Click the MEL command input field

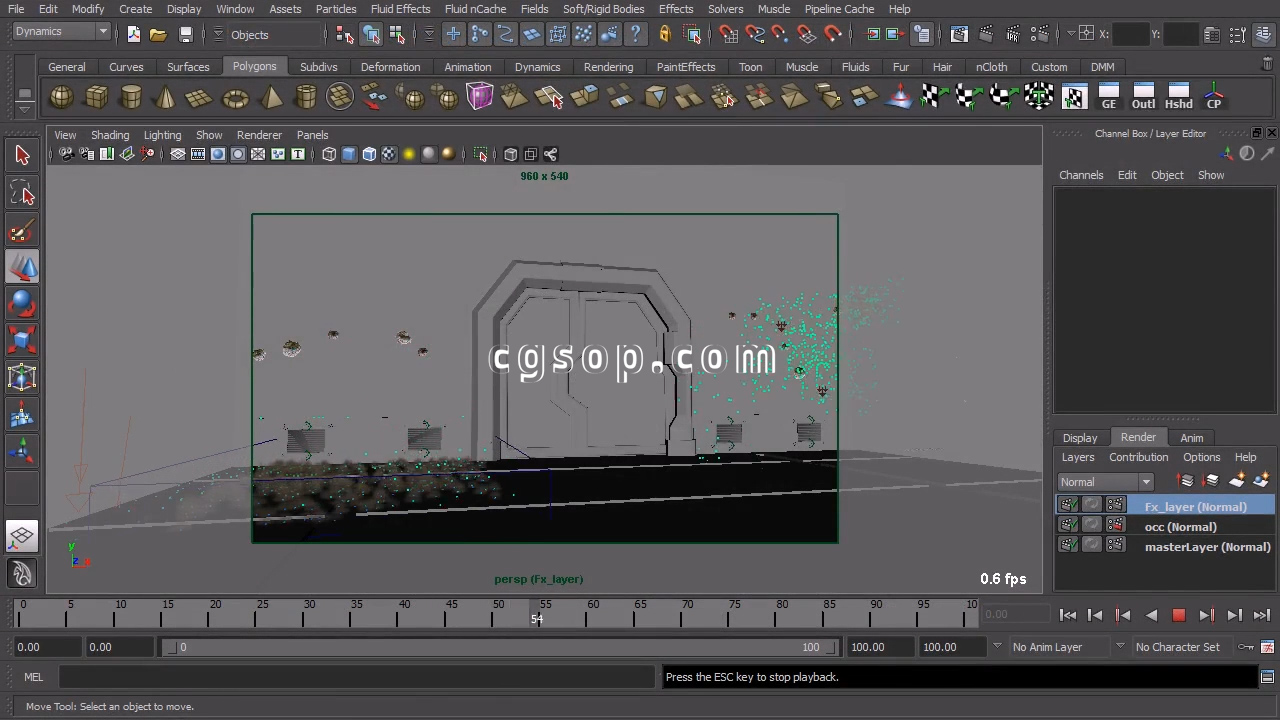355,677
